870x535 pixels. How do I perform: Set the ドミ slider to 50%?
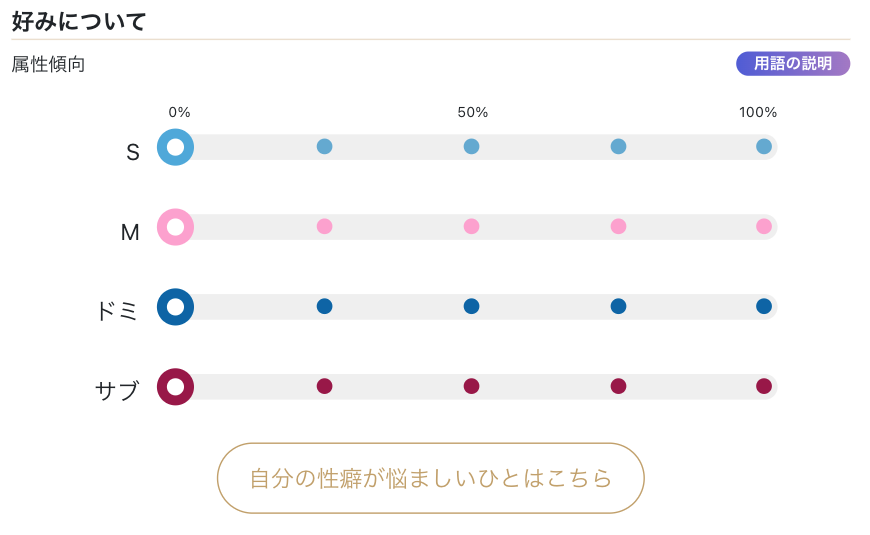point(471,306)
